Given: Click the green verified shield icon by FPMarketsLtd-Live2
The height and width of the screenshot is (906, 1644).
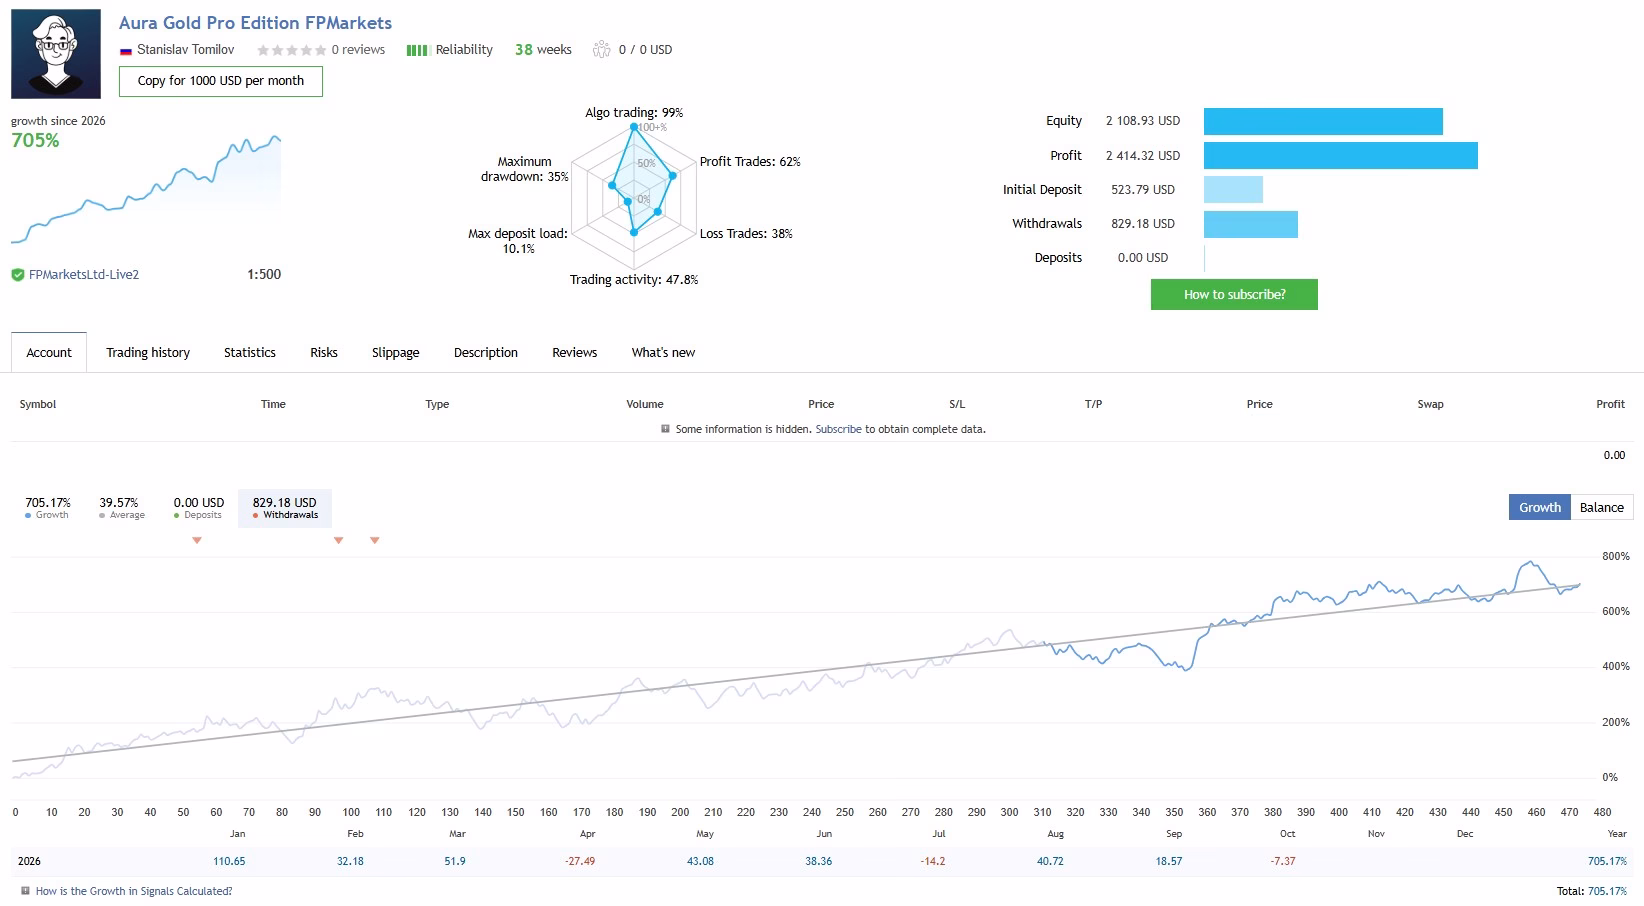Looking at the screenshot, I should pos(18,275).
